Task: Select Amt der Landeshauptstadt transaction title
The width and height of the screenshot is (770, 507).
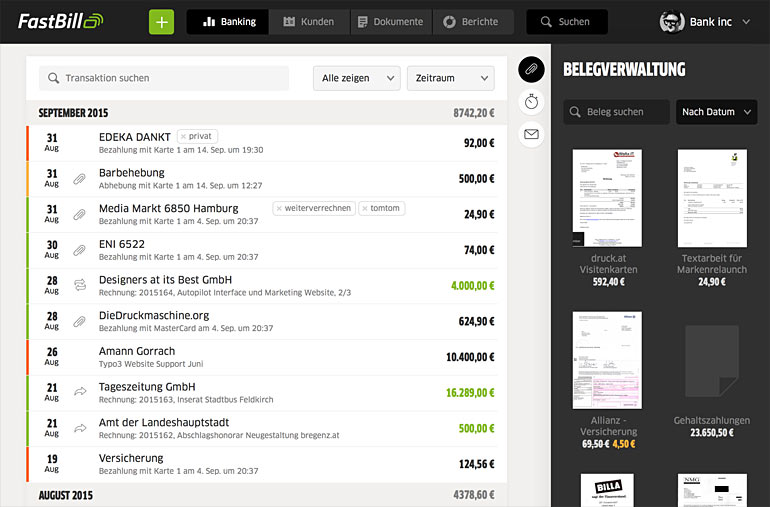Action: (x=164, y=422)
